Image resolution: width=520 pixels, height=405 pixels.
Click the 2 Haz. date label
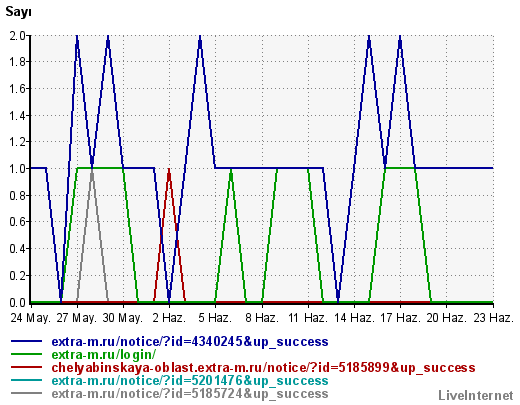point(169,318)
